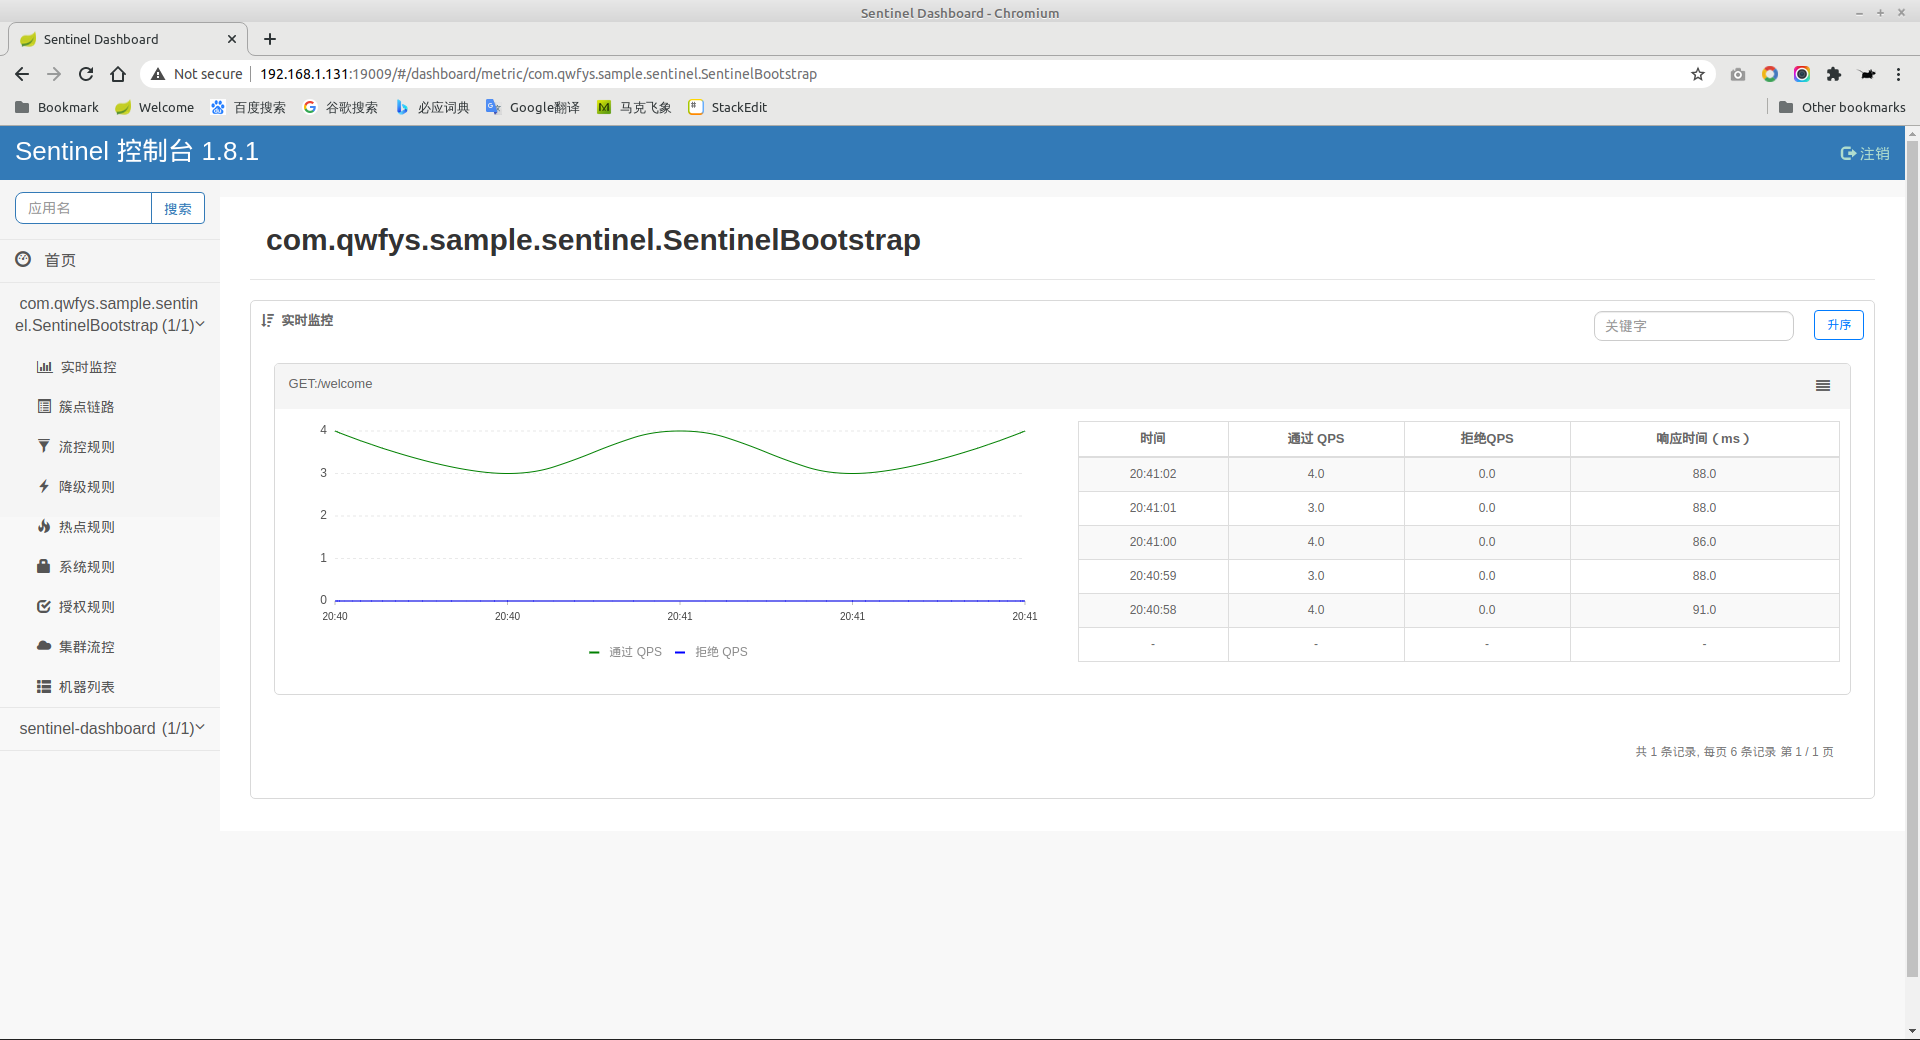Click the 20:41:01 time cell

(x=1153, y=508)
